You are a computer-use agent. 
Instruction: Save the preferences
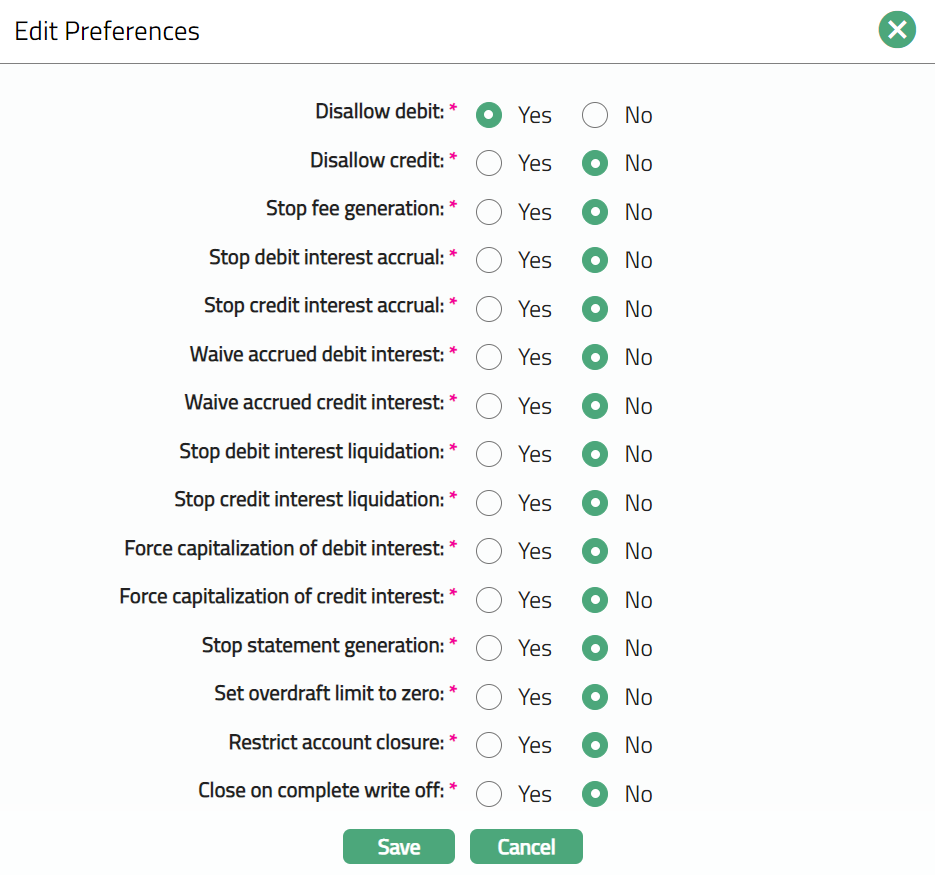tap(398, 847)
